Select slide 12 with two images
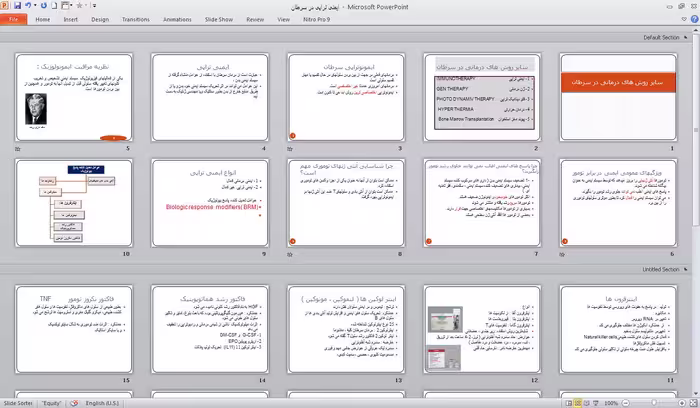The image size is (700, 408). 482,329
